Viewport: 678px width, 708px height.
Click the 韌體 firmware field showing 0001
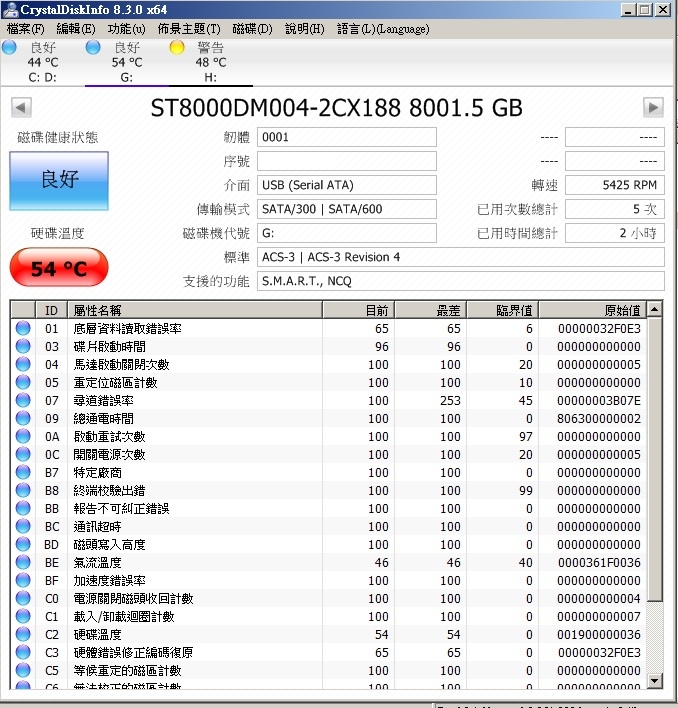tap(347, 137)
